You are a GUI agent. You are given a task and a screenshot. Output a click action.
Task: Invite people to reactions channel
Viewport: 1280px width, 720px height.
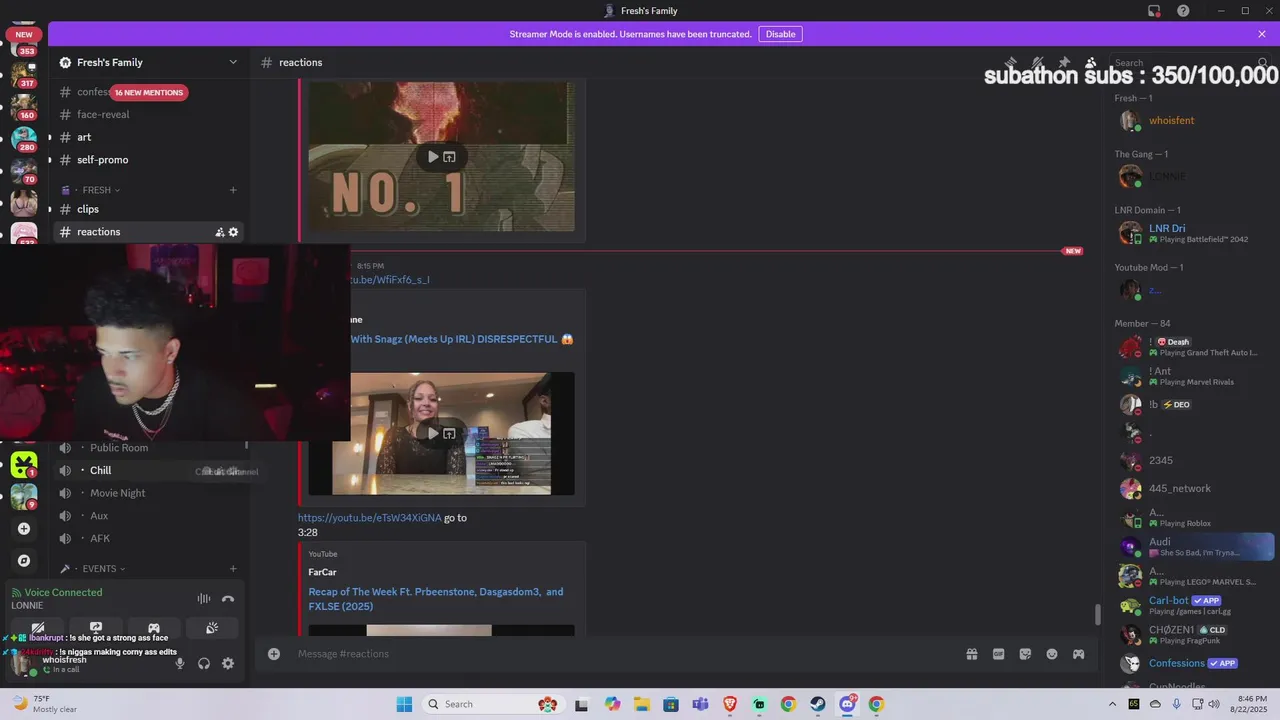[x=219, y=232]
